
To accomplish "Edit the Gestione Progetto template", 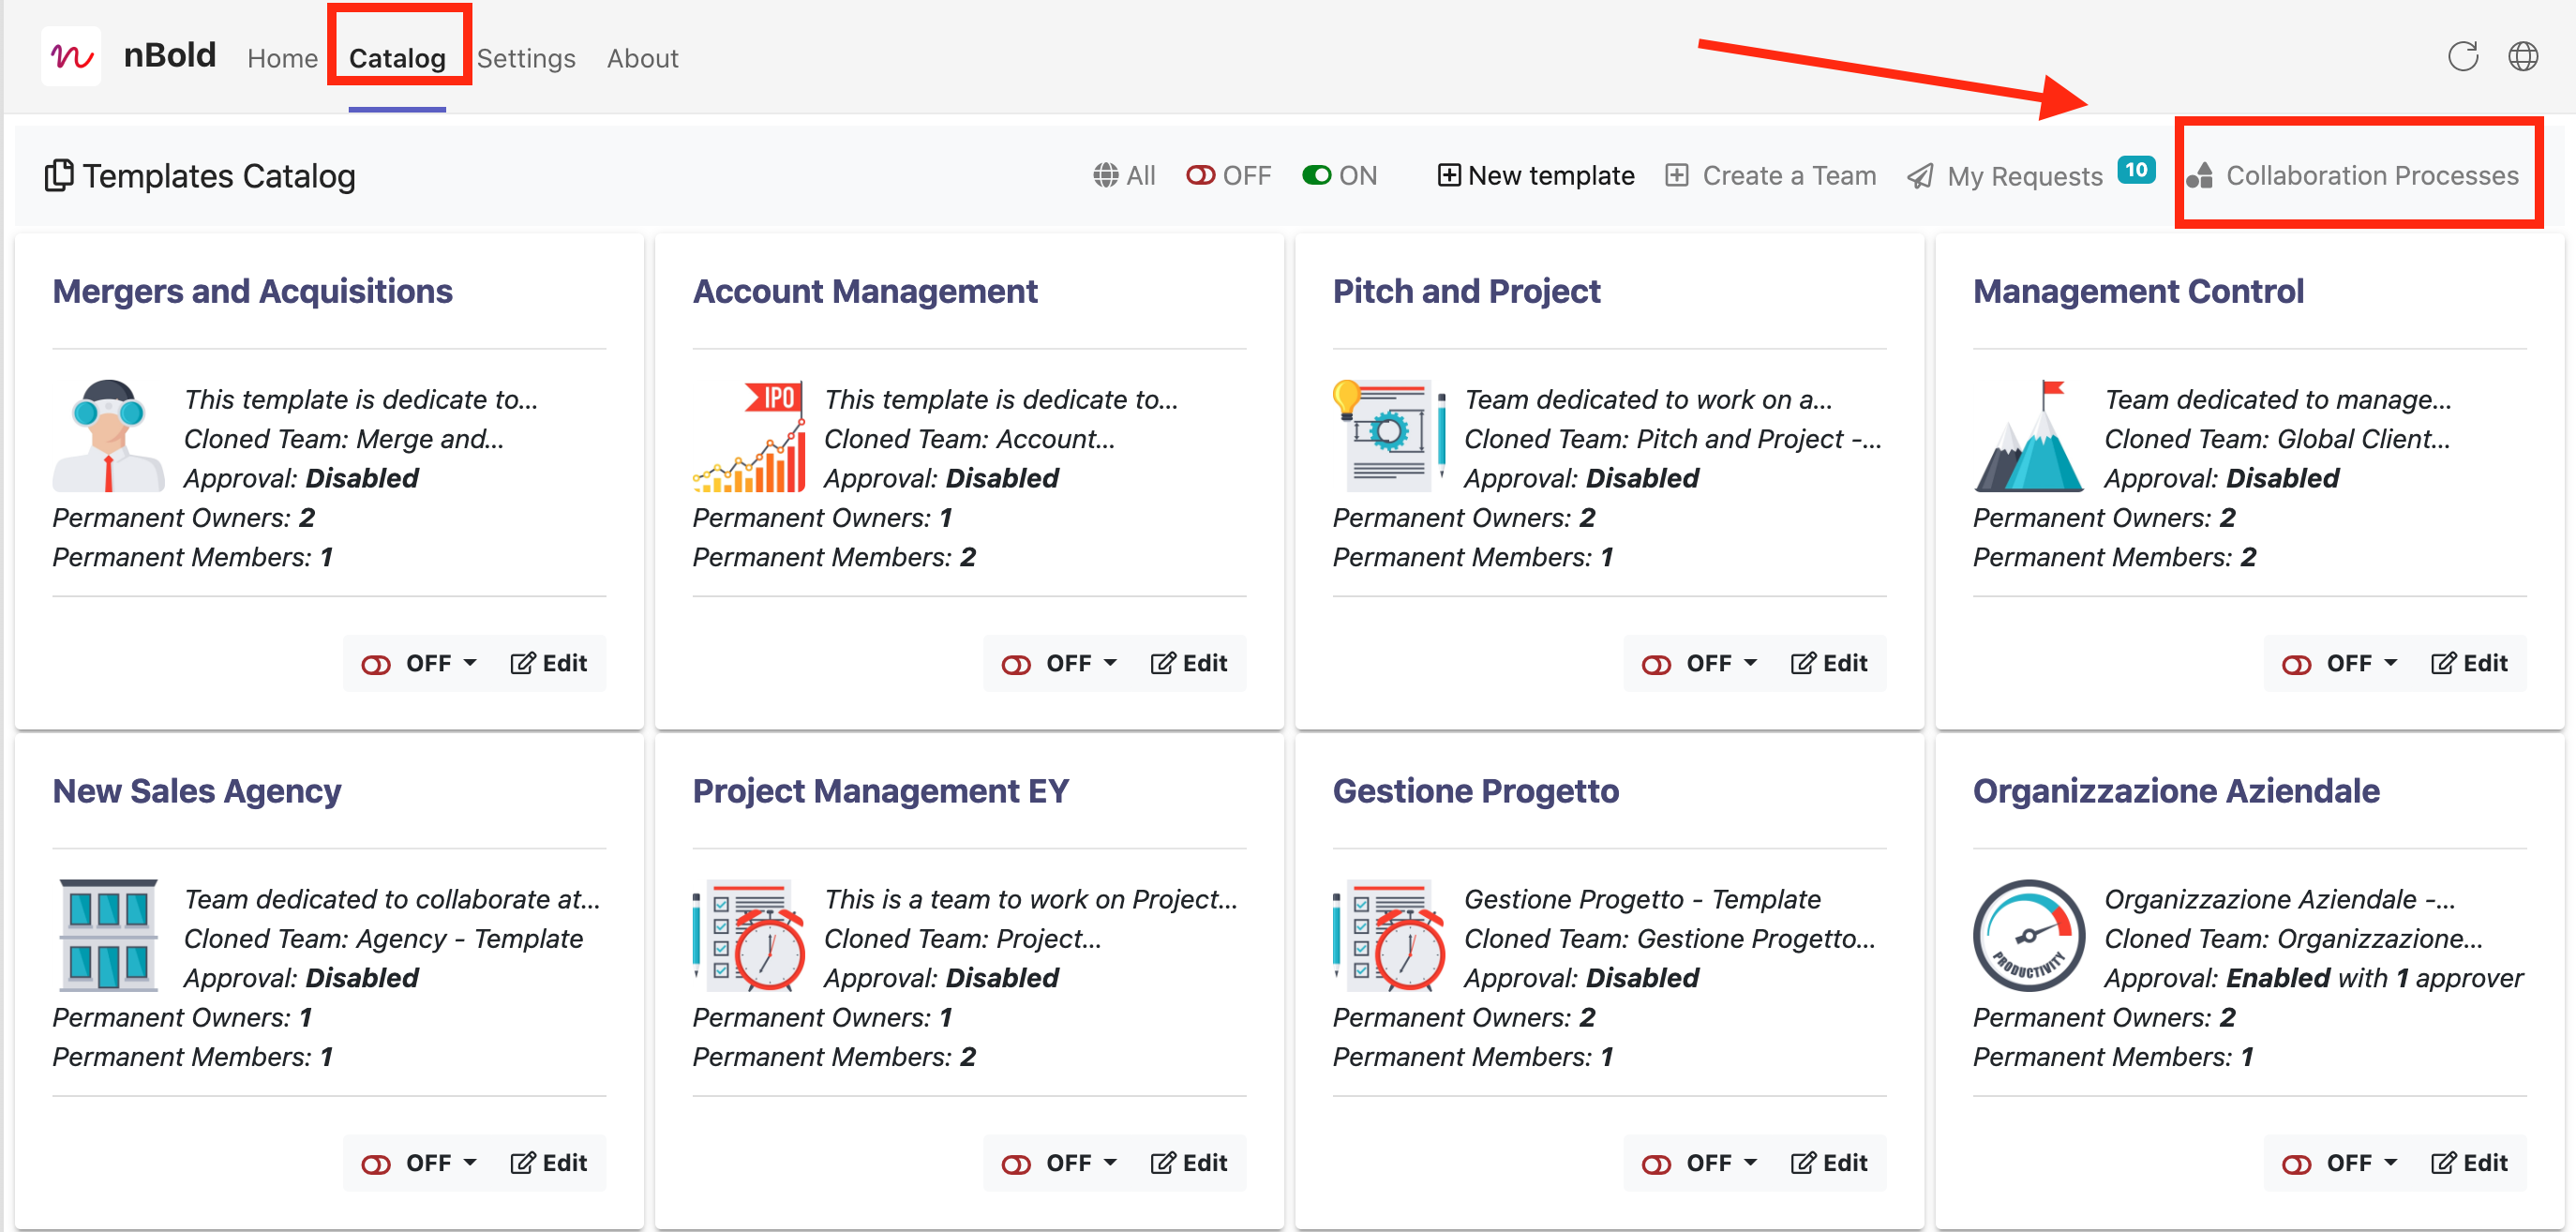I will [x=1829, y=1163].
